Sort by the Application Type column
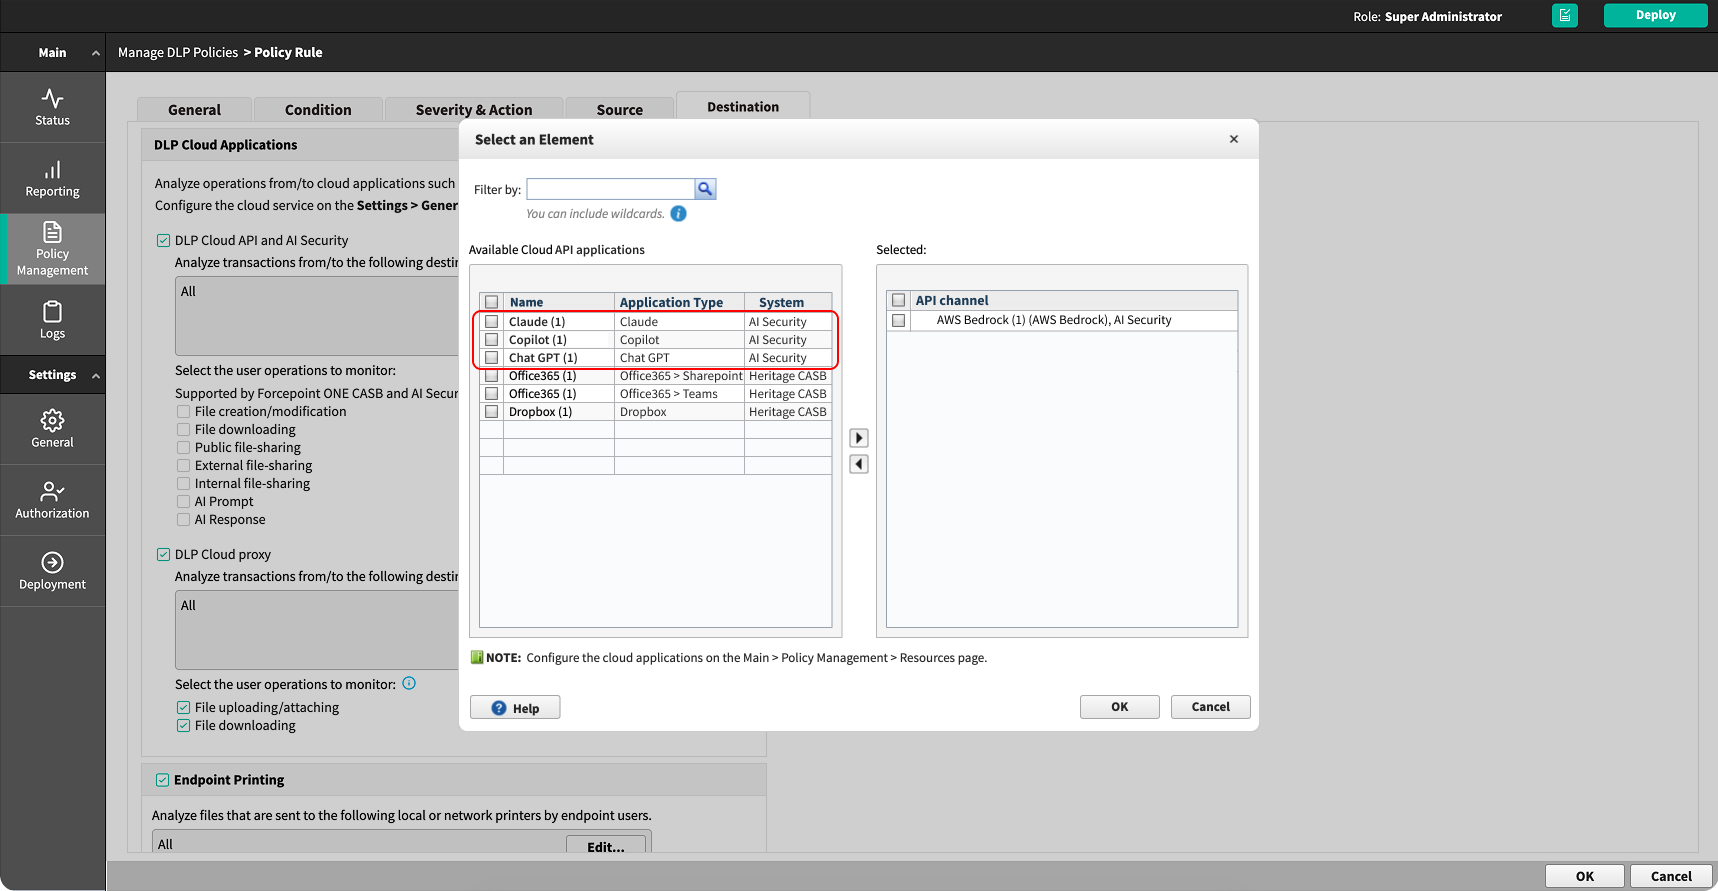The image size is (1718, 891). pyautogui.click(x=679, y=302)
